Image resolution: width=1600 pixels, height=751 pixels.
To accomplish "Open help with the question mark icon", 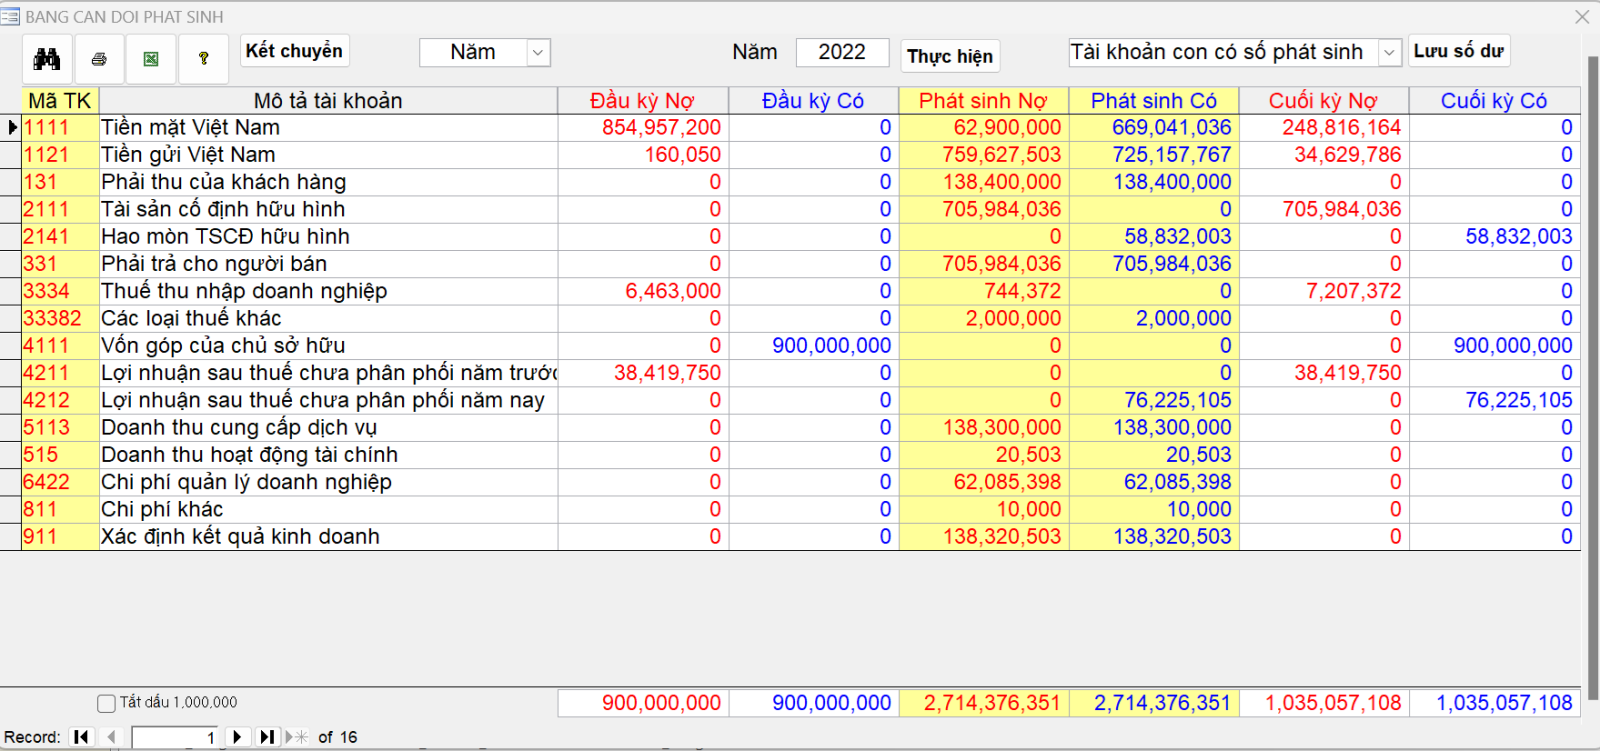I will (x=203, y=59).
